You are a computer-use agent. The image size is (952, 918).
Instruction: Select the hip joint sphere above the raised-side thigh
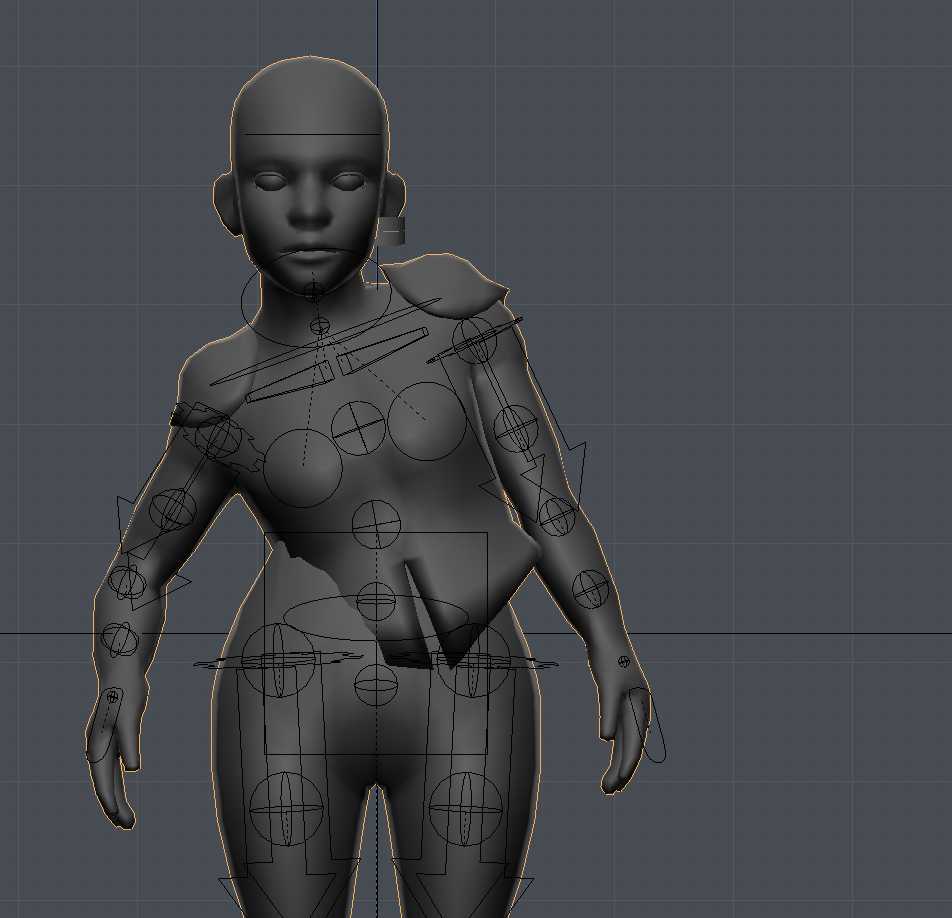(x=474, y=660)
